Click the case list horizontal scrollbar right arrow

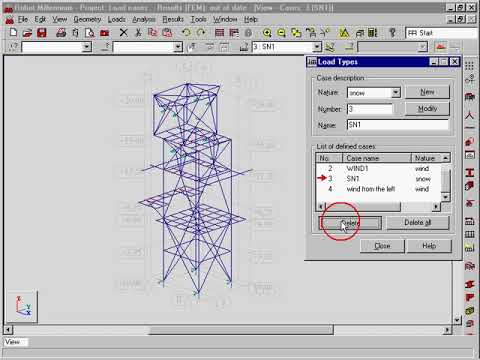[x=436, y=207]
